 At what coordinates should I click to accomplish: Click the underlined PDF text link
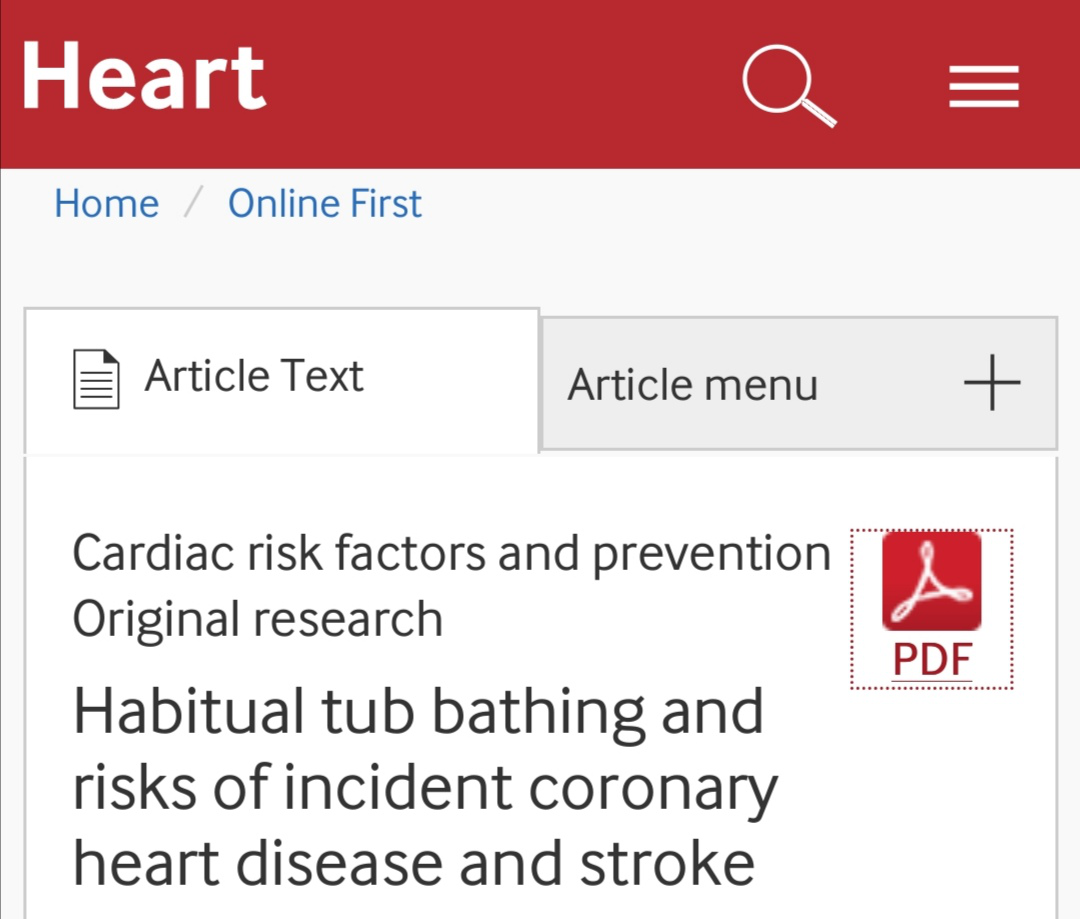[932, 660]
